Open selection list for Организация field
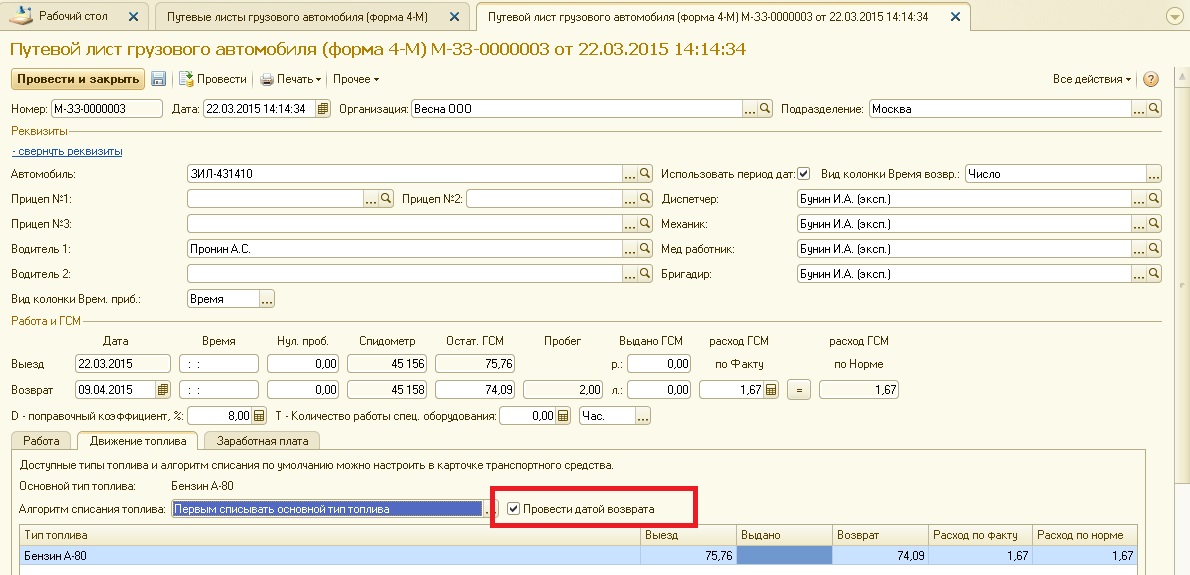 click(x=750, y=108)
